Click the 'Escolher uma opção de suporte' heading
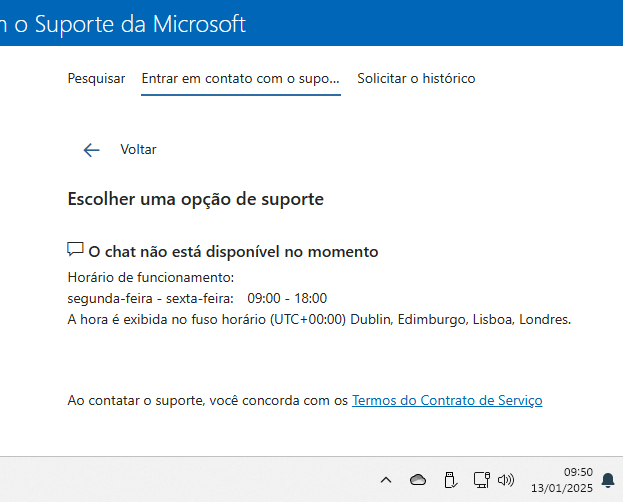623x502 pixels. pyautogui.click(x=195, y=199)
